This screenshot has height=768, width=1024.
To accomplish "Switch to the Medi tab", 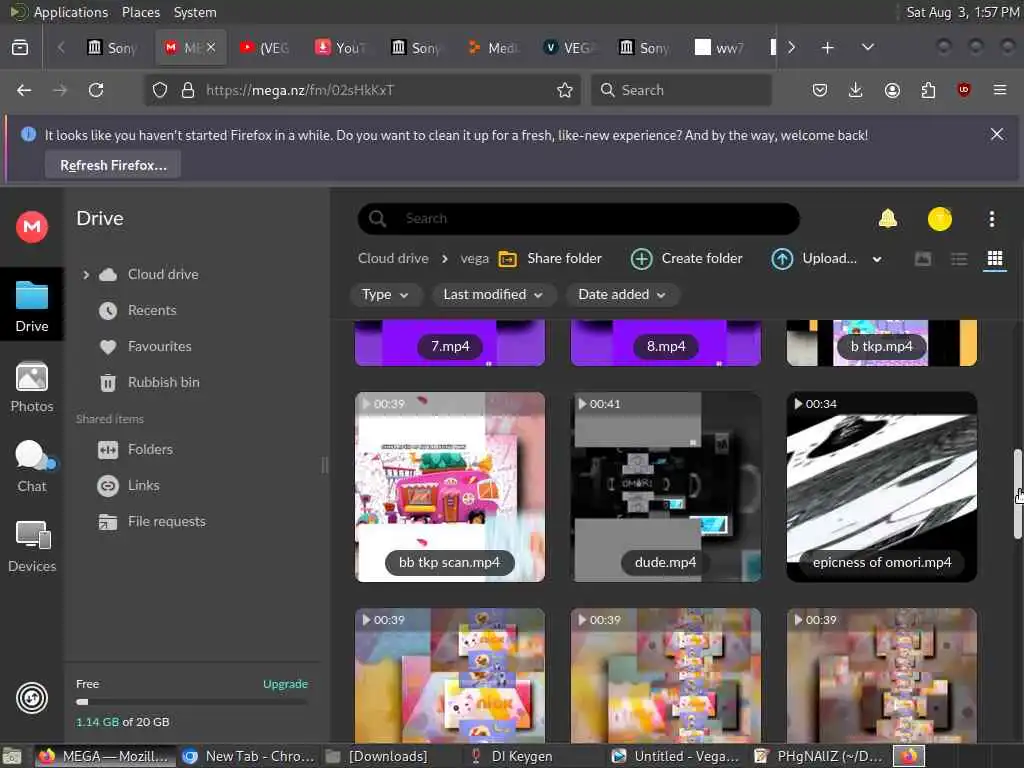I will (x=493, y=48).
